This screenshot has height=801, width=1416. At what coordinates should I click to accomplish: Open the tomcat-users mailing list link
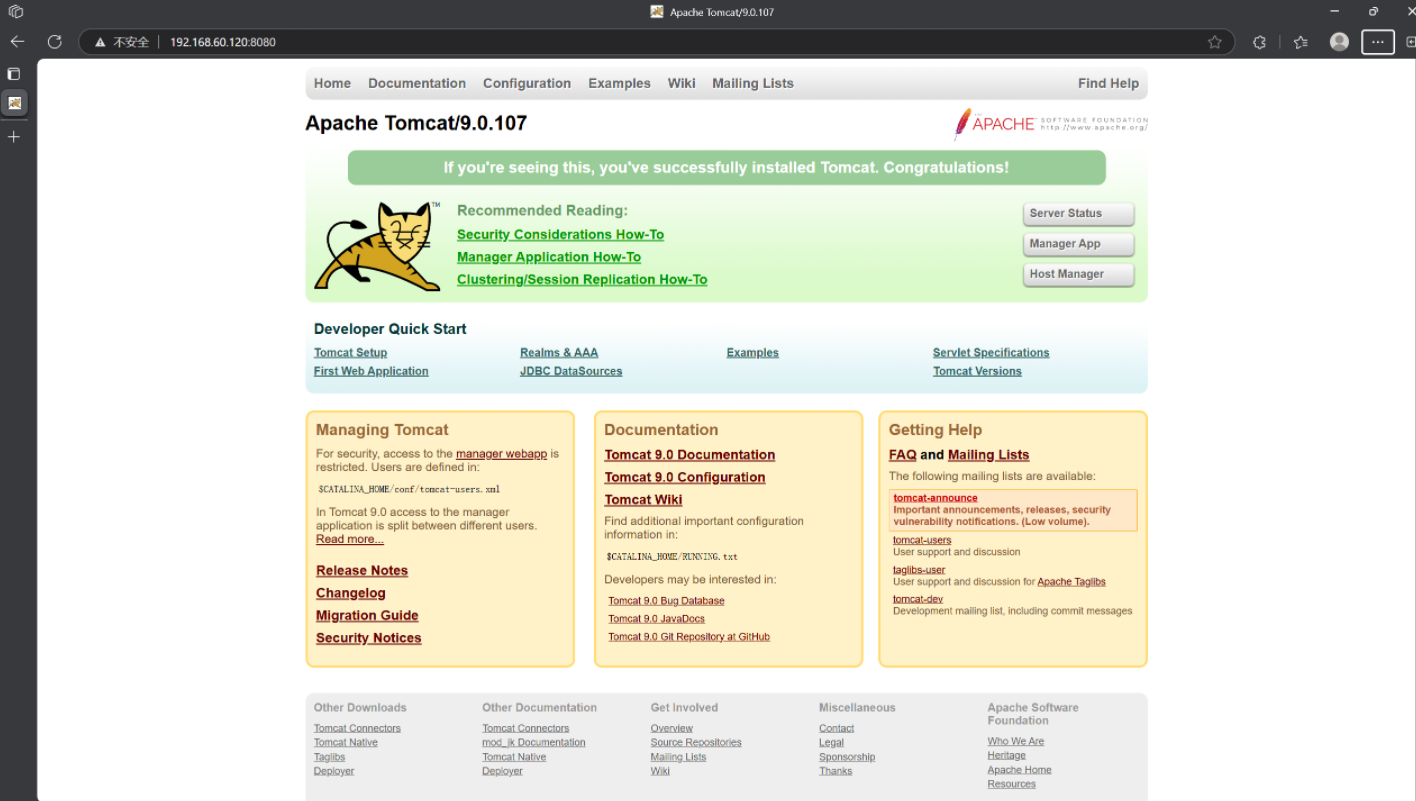922,540
